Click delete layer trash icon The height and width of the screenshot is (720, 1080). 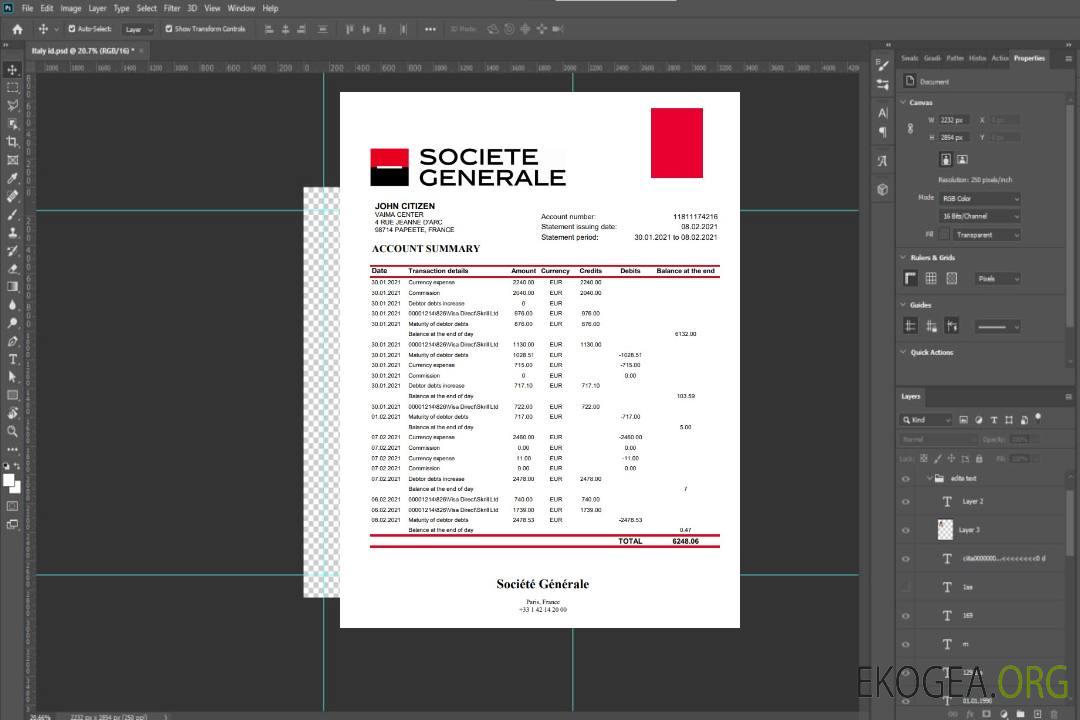tap(1054, 714)
